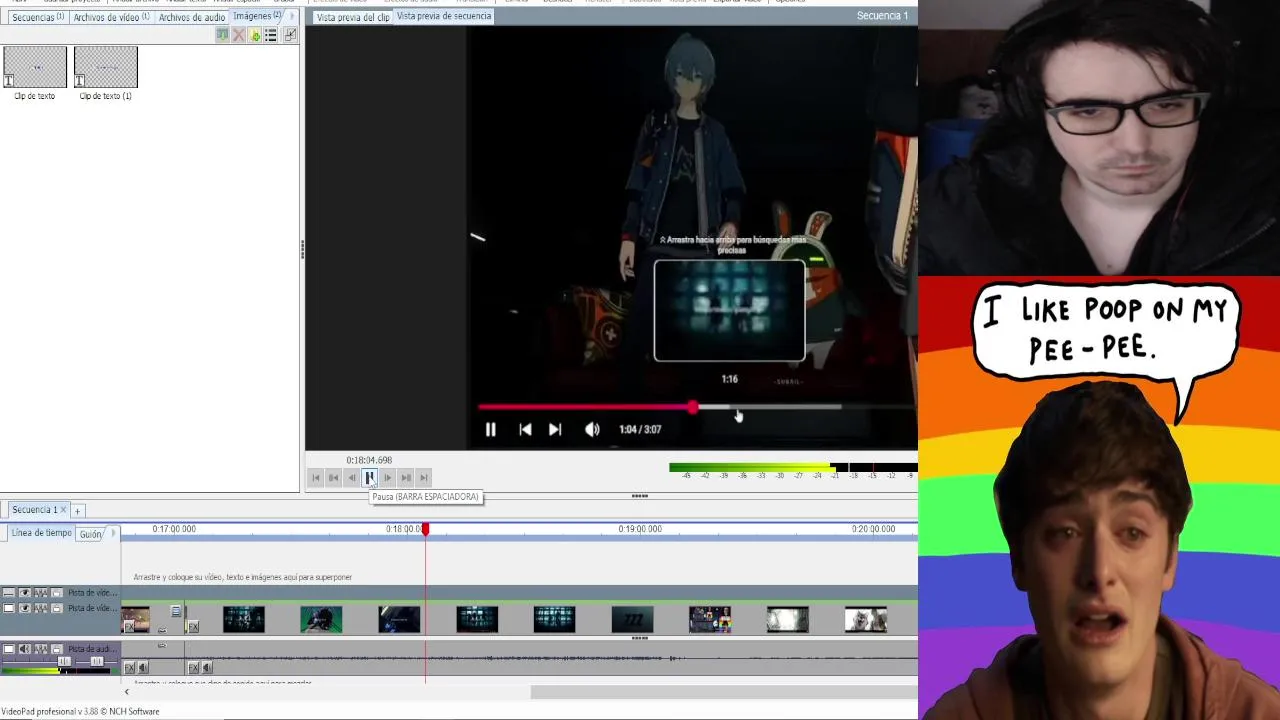Pause playback with the Pausa button
Image resolution: width=1280 pixels, height=720 pixels.
[369, 478]
